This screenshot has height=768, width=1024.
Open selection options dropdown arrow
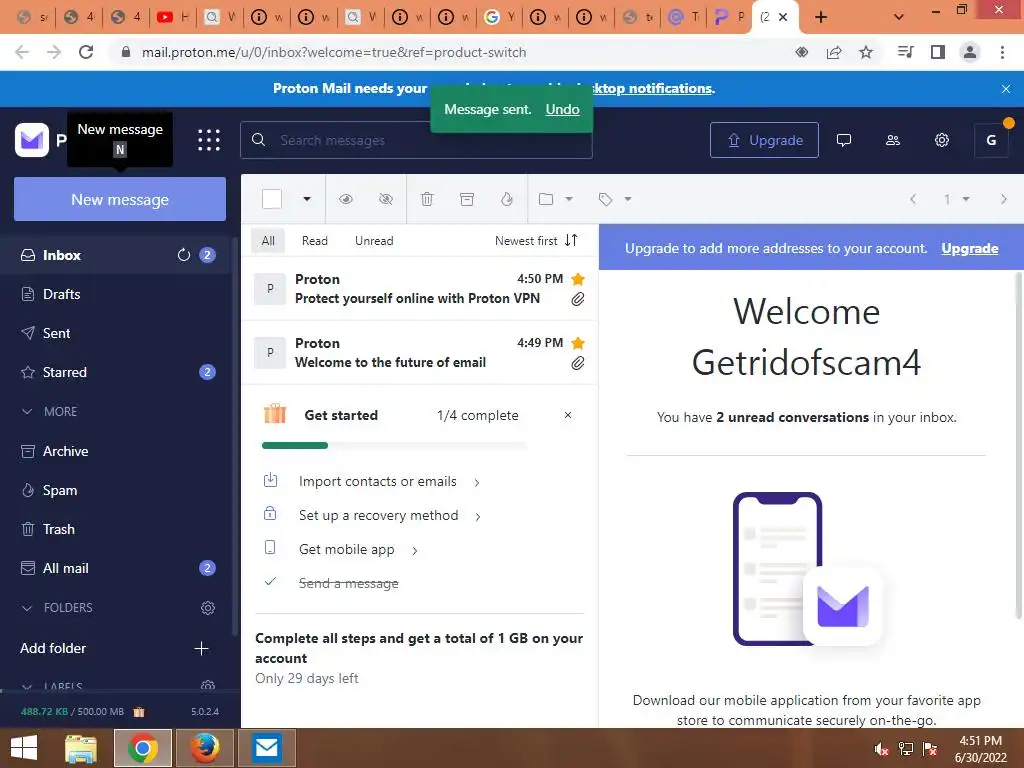pyautogui.click(x=307, y=199)
